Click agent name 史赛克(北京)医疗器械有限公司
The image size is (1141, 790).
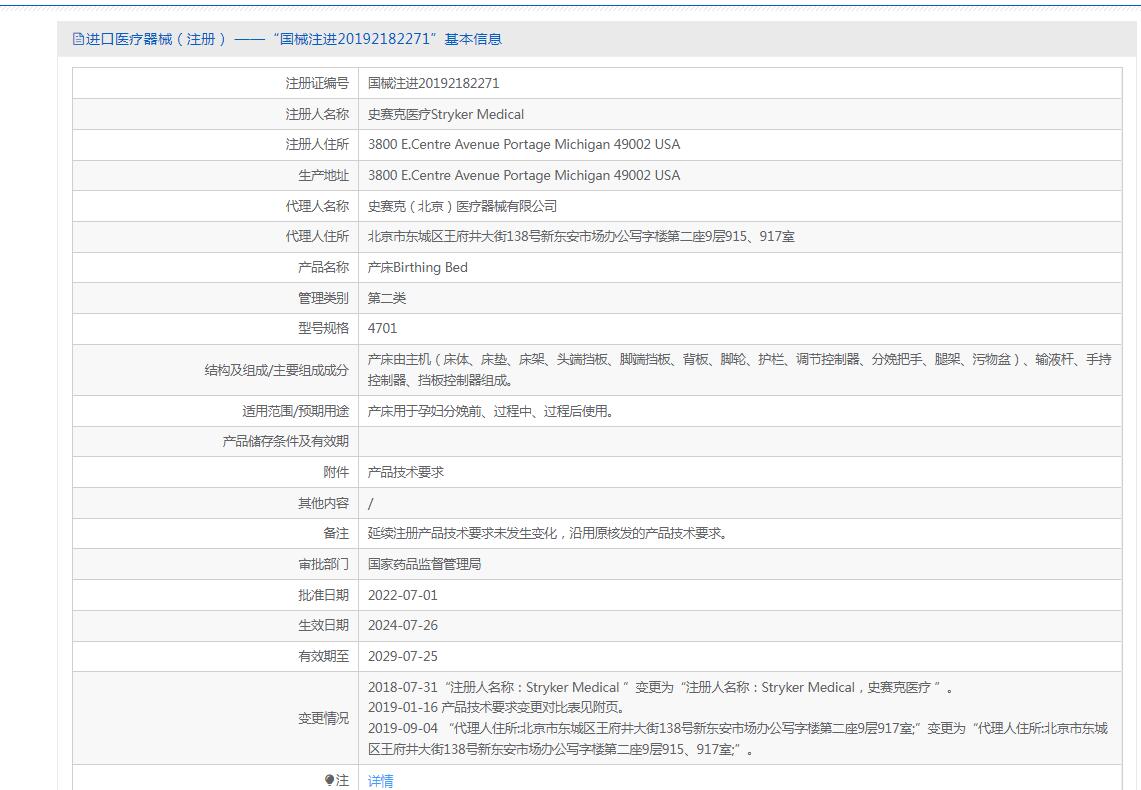click(x=462, y=206)
